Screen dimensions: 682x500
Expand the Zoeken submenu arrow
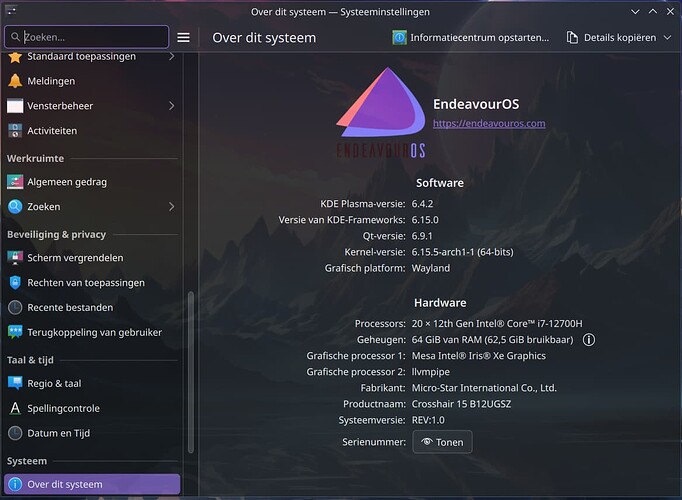tap(171, 207)
